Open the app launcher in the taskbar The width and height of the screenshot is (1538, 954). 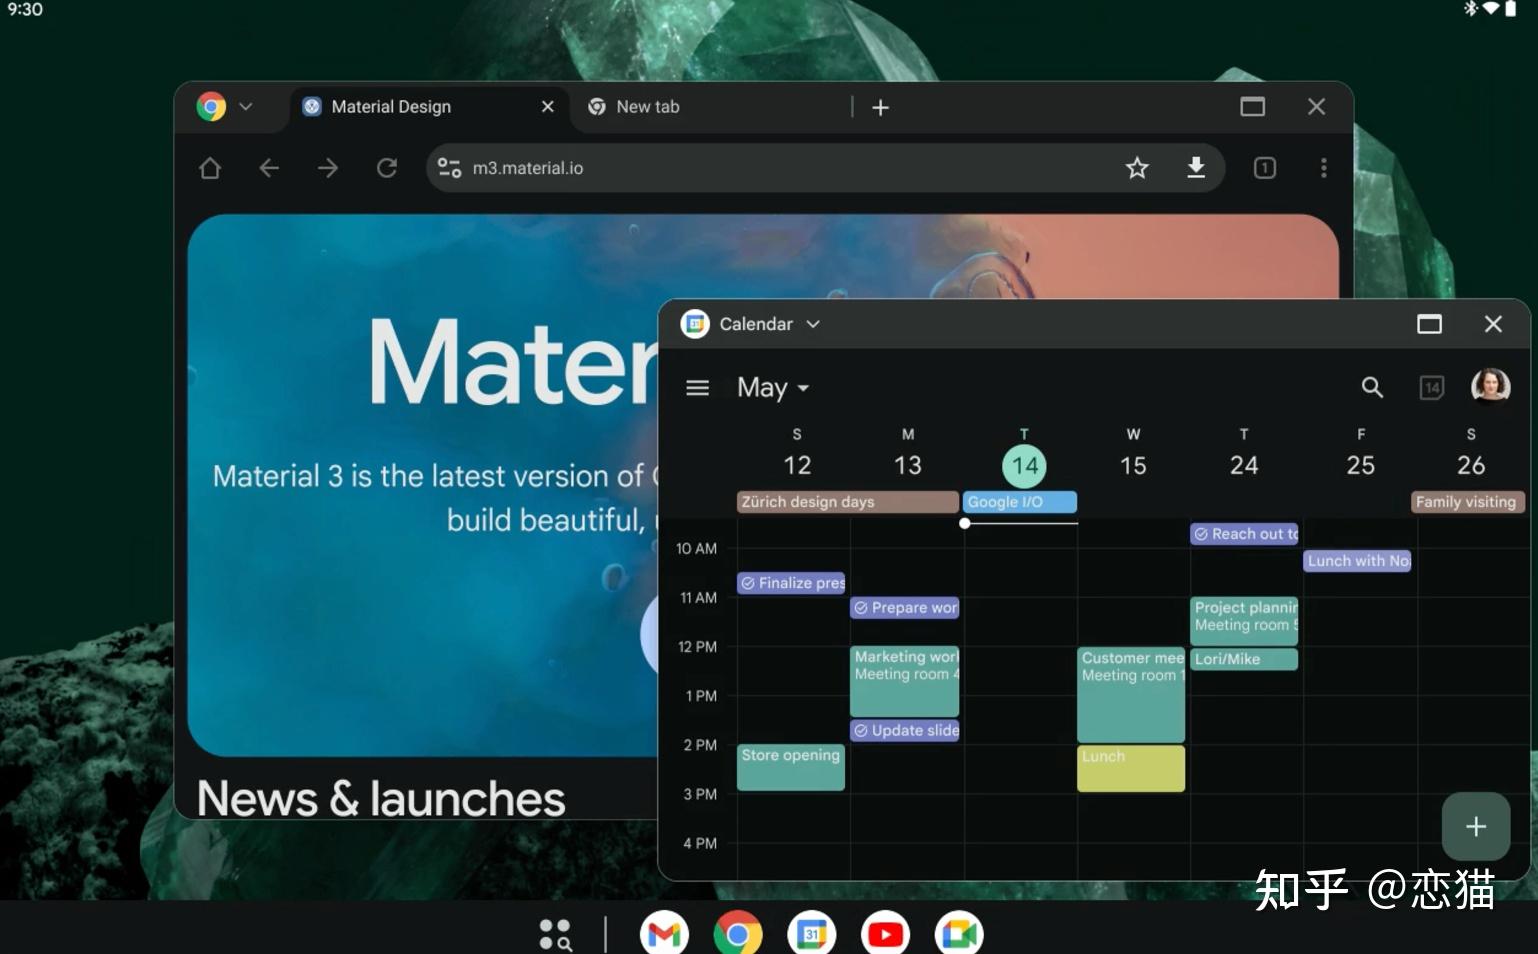(x=555, y=935)
